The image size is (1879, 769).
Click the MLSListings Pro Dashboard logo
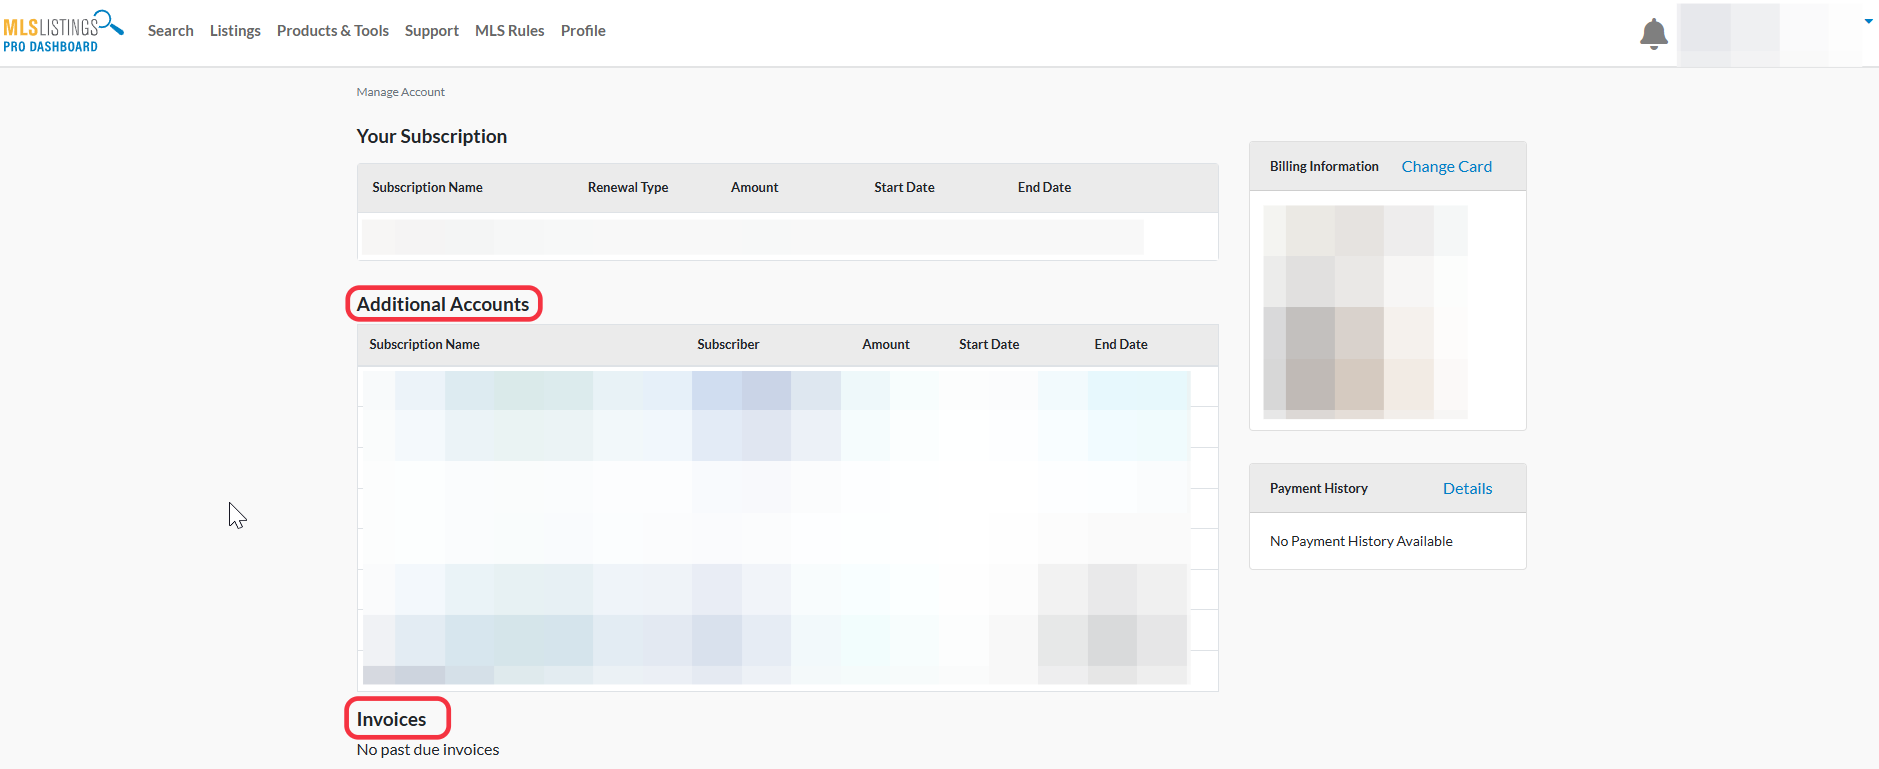pyautogui.click(x=63, y=31)
